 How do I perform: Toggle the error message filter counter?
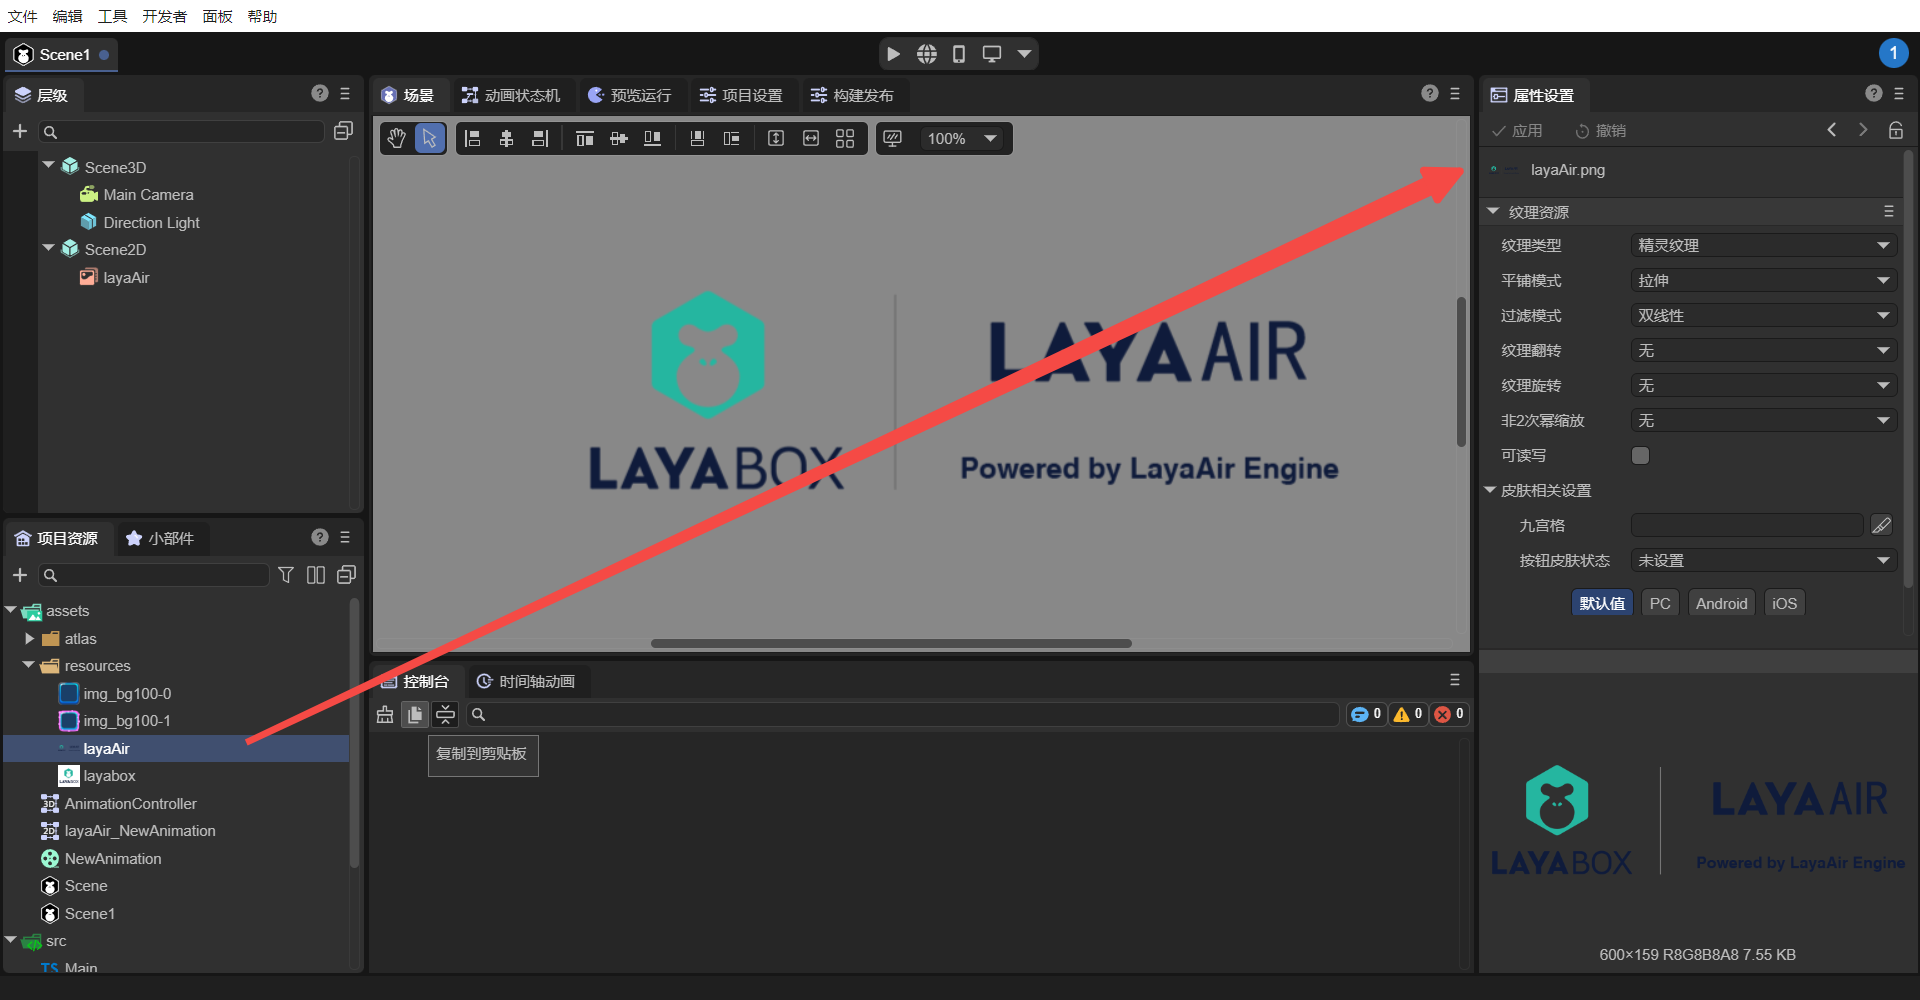1449,714
